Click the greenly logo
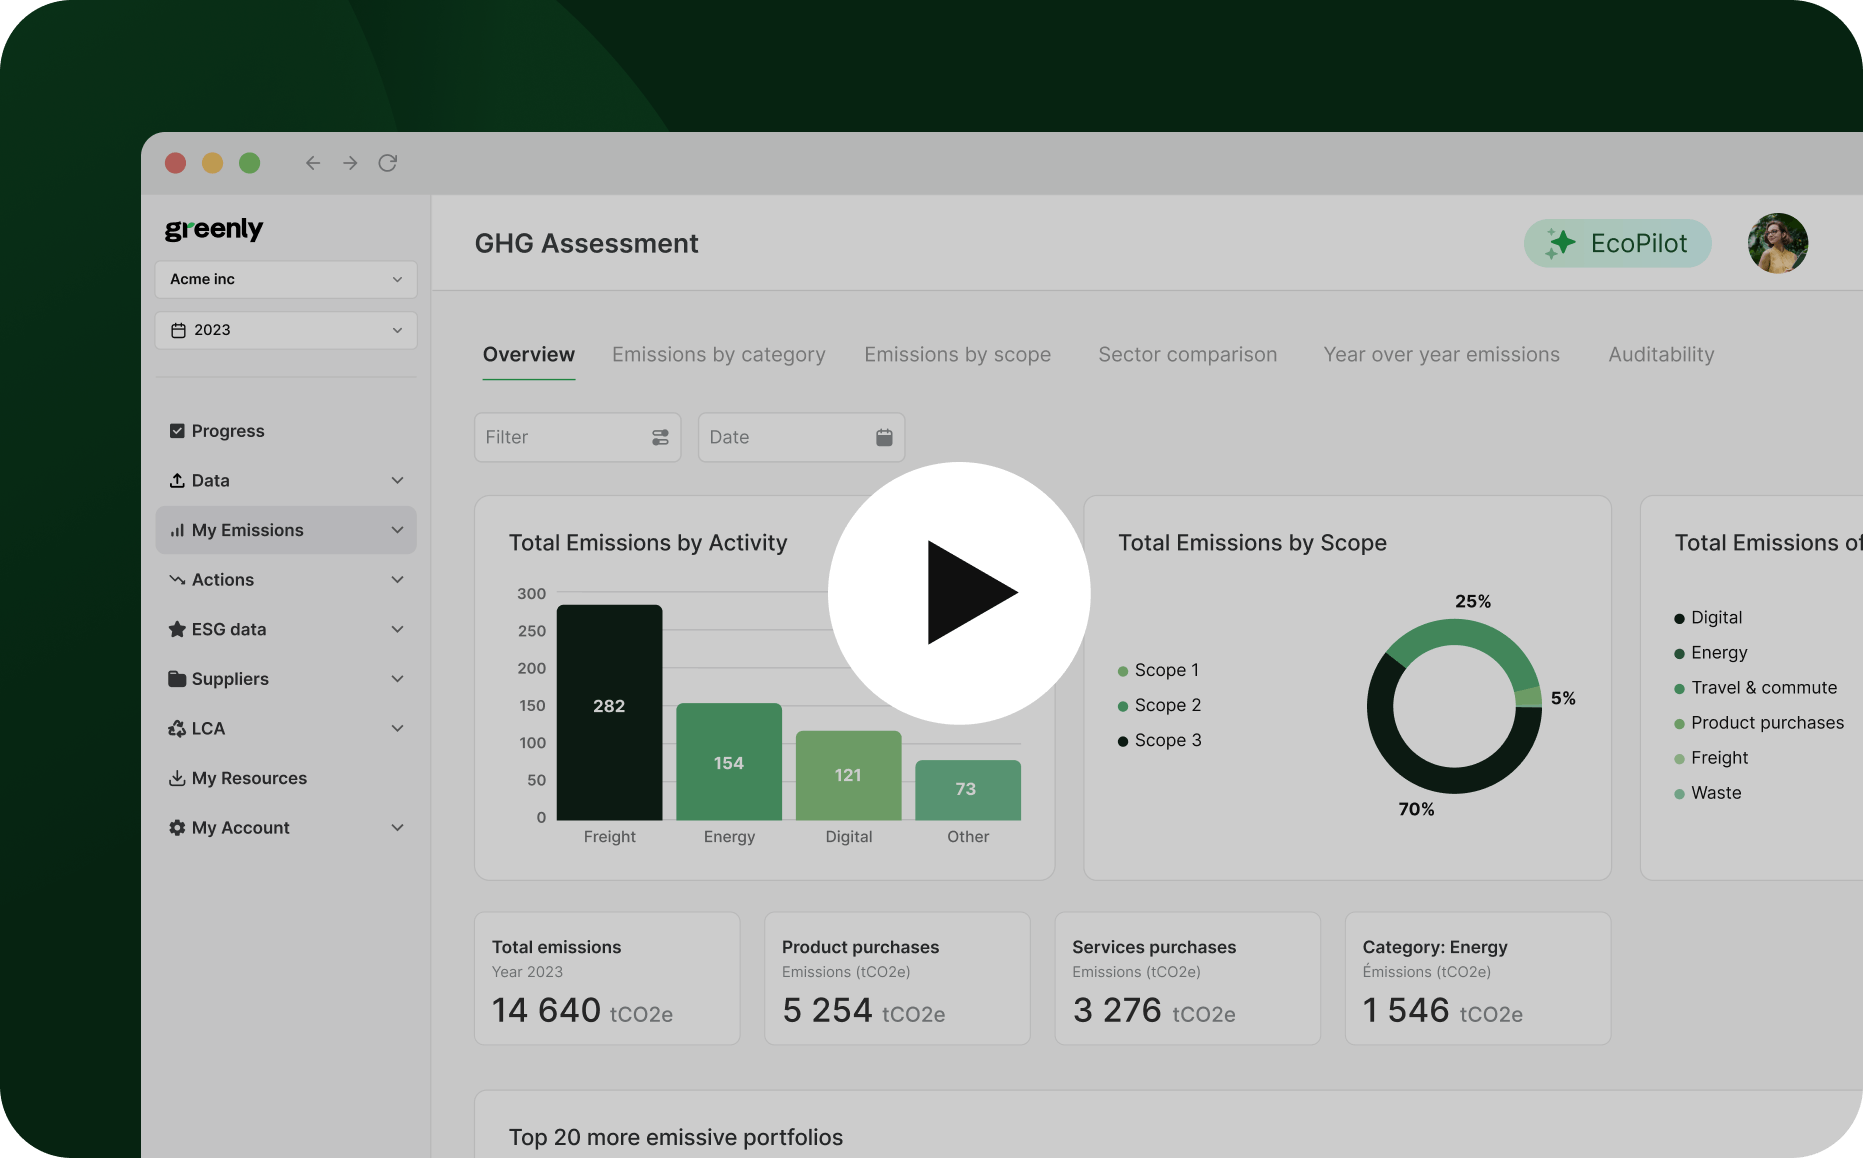The width and height of the screenshot is (1863, 1158). coord(214,229)
